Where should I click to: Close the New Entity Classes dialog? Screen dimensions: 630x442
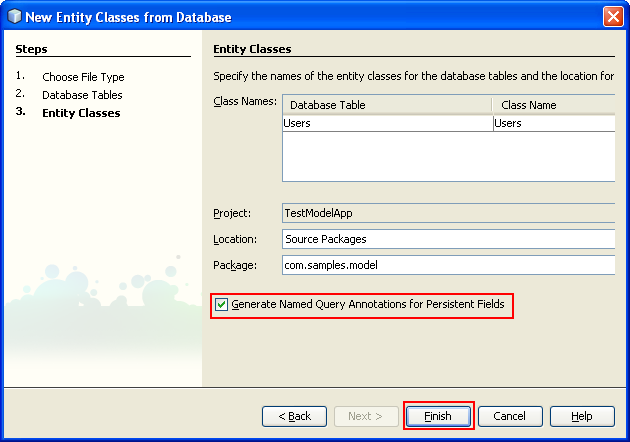(613, 17)
